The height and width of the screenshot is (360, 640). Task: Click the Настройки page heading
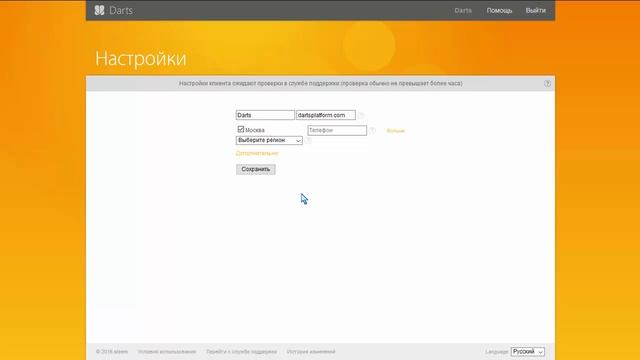pyautogui.click(x=141, y=58)
